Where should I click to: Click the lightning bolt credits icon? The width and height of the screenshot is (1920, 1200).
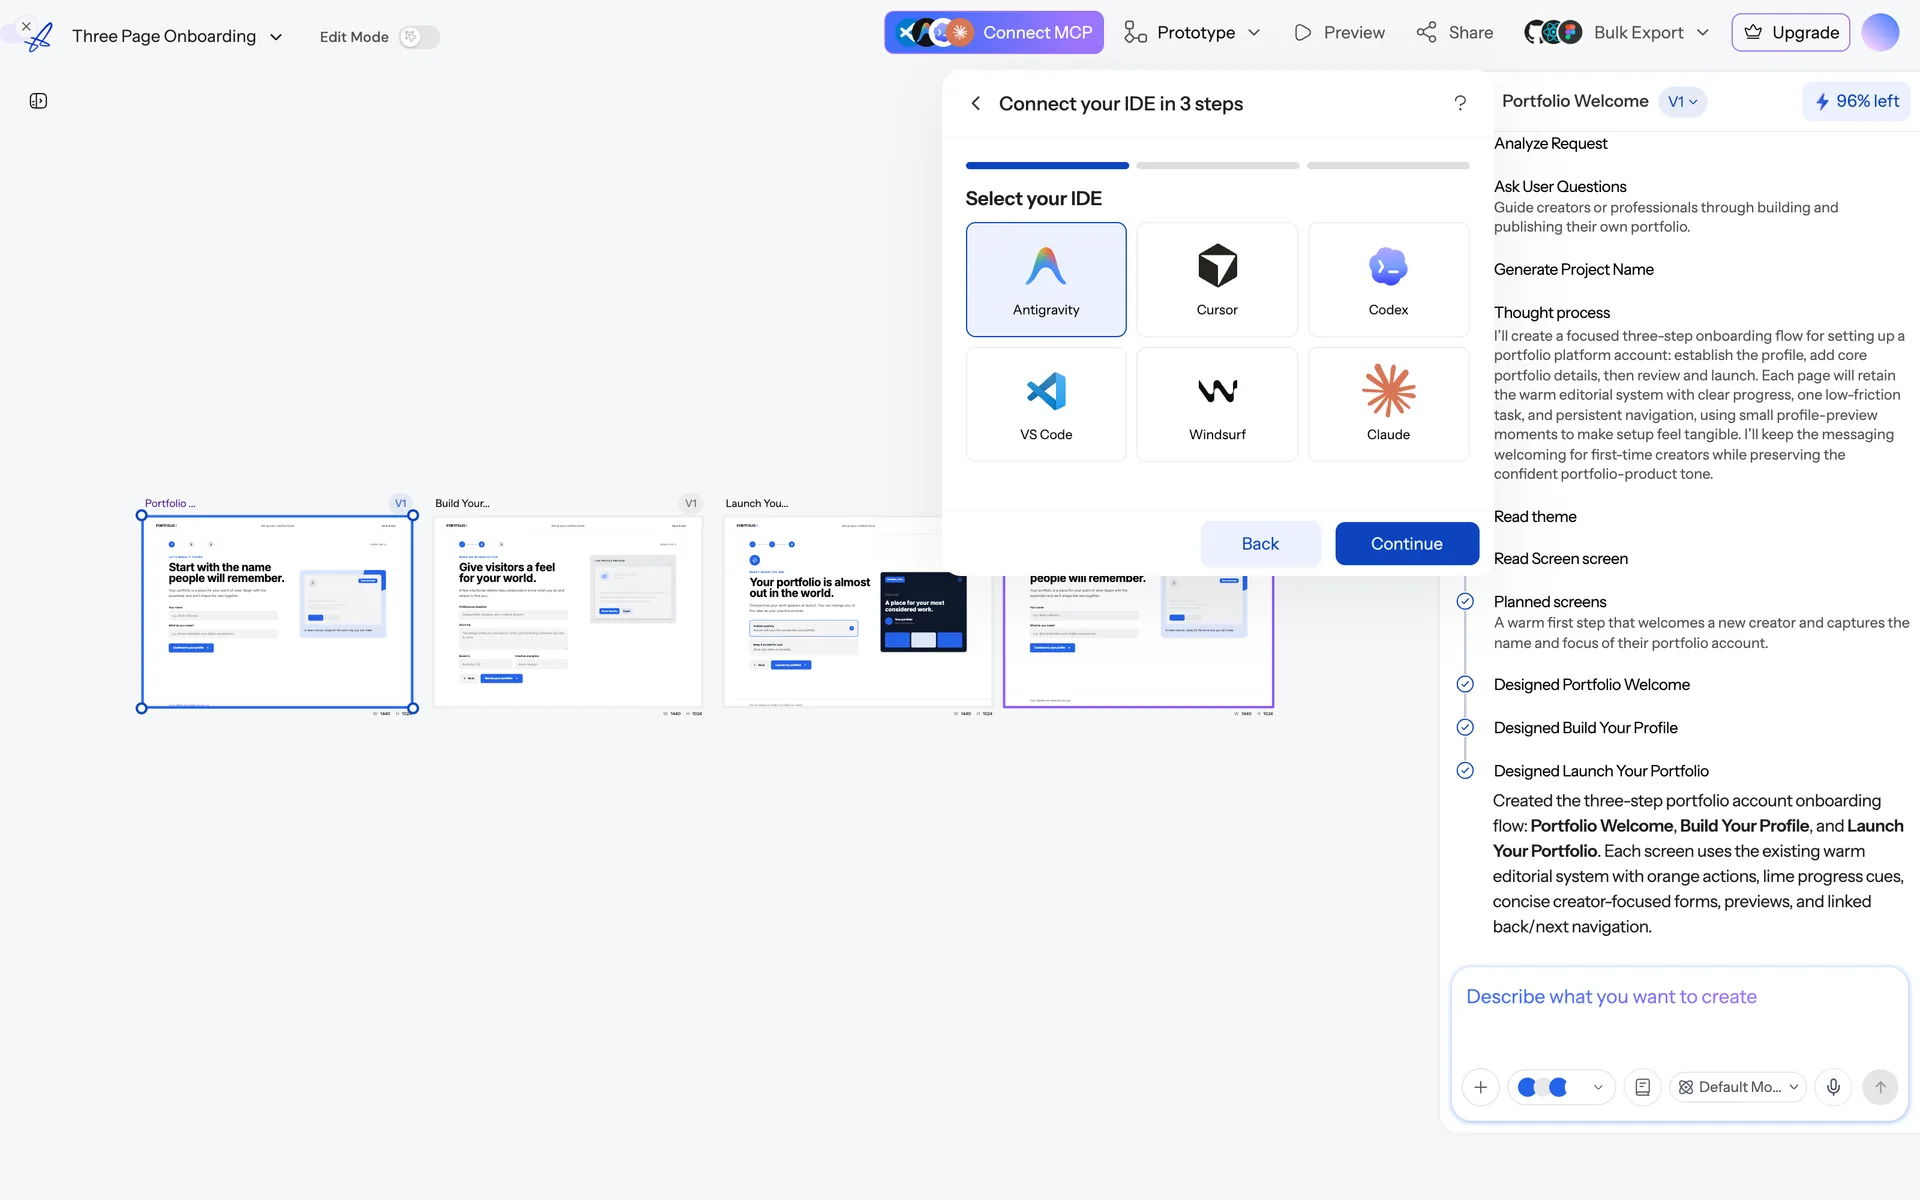point(1822,101)
